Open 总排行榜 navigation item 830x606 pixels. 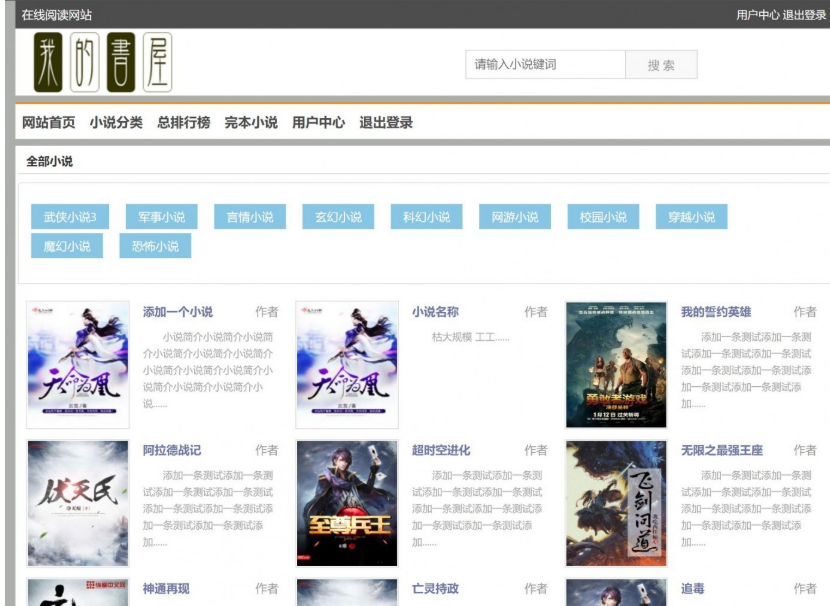184,123
